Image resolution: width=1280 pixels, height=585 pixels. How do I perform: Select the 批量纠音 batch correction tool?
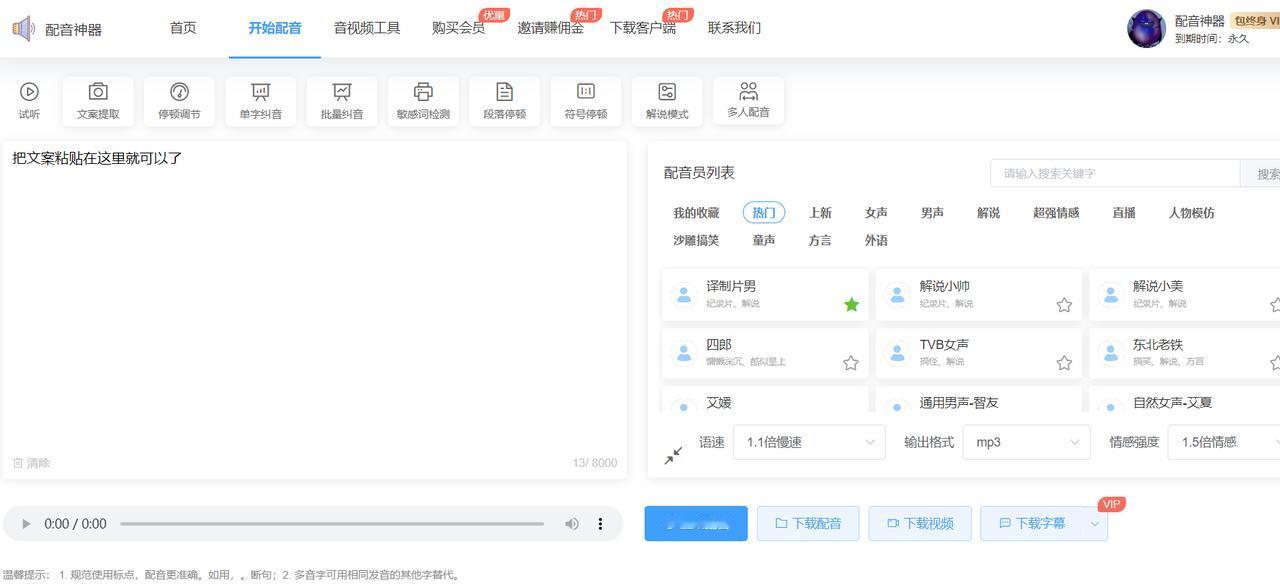(342, 101)
